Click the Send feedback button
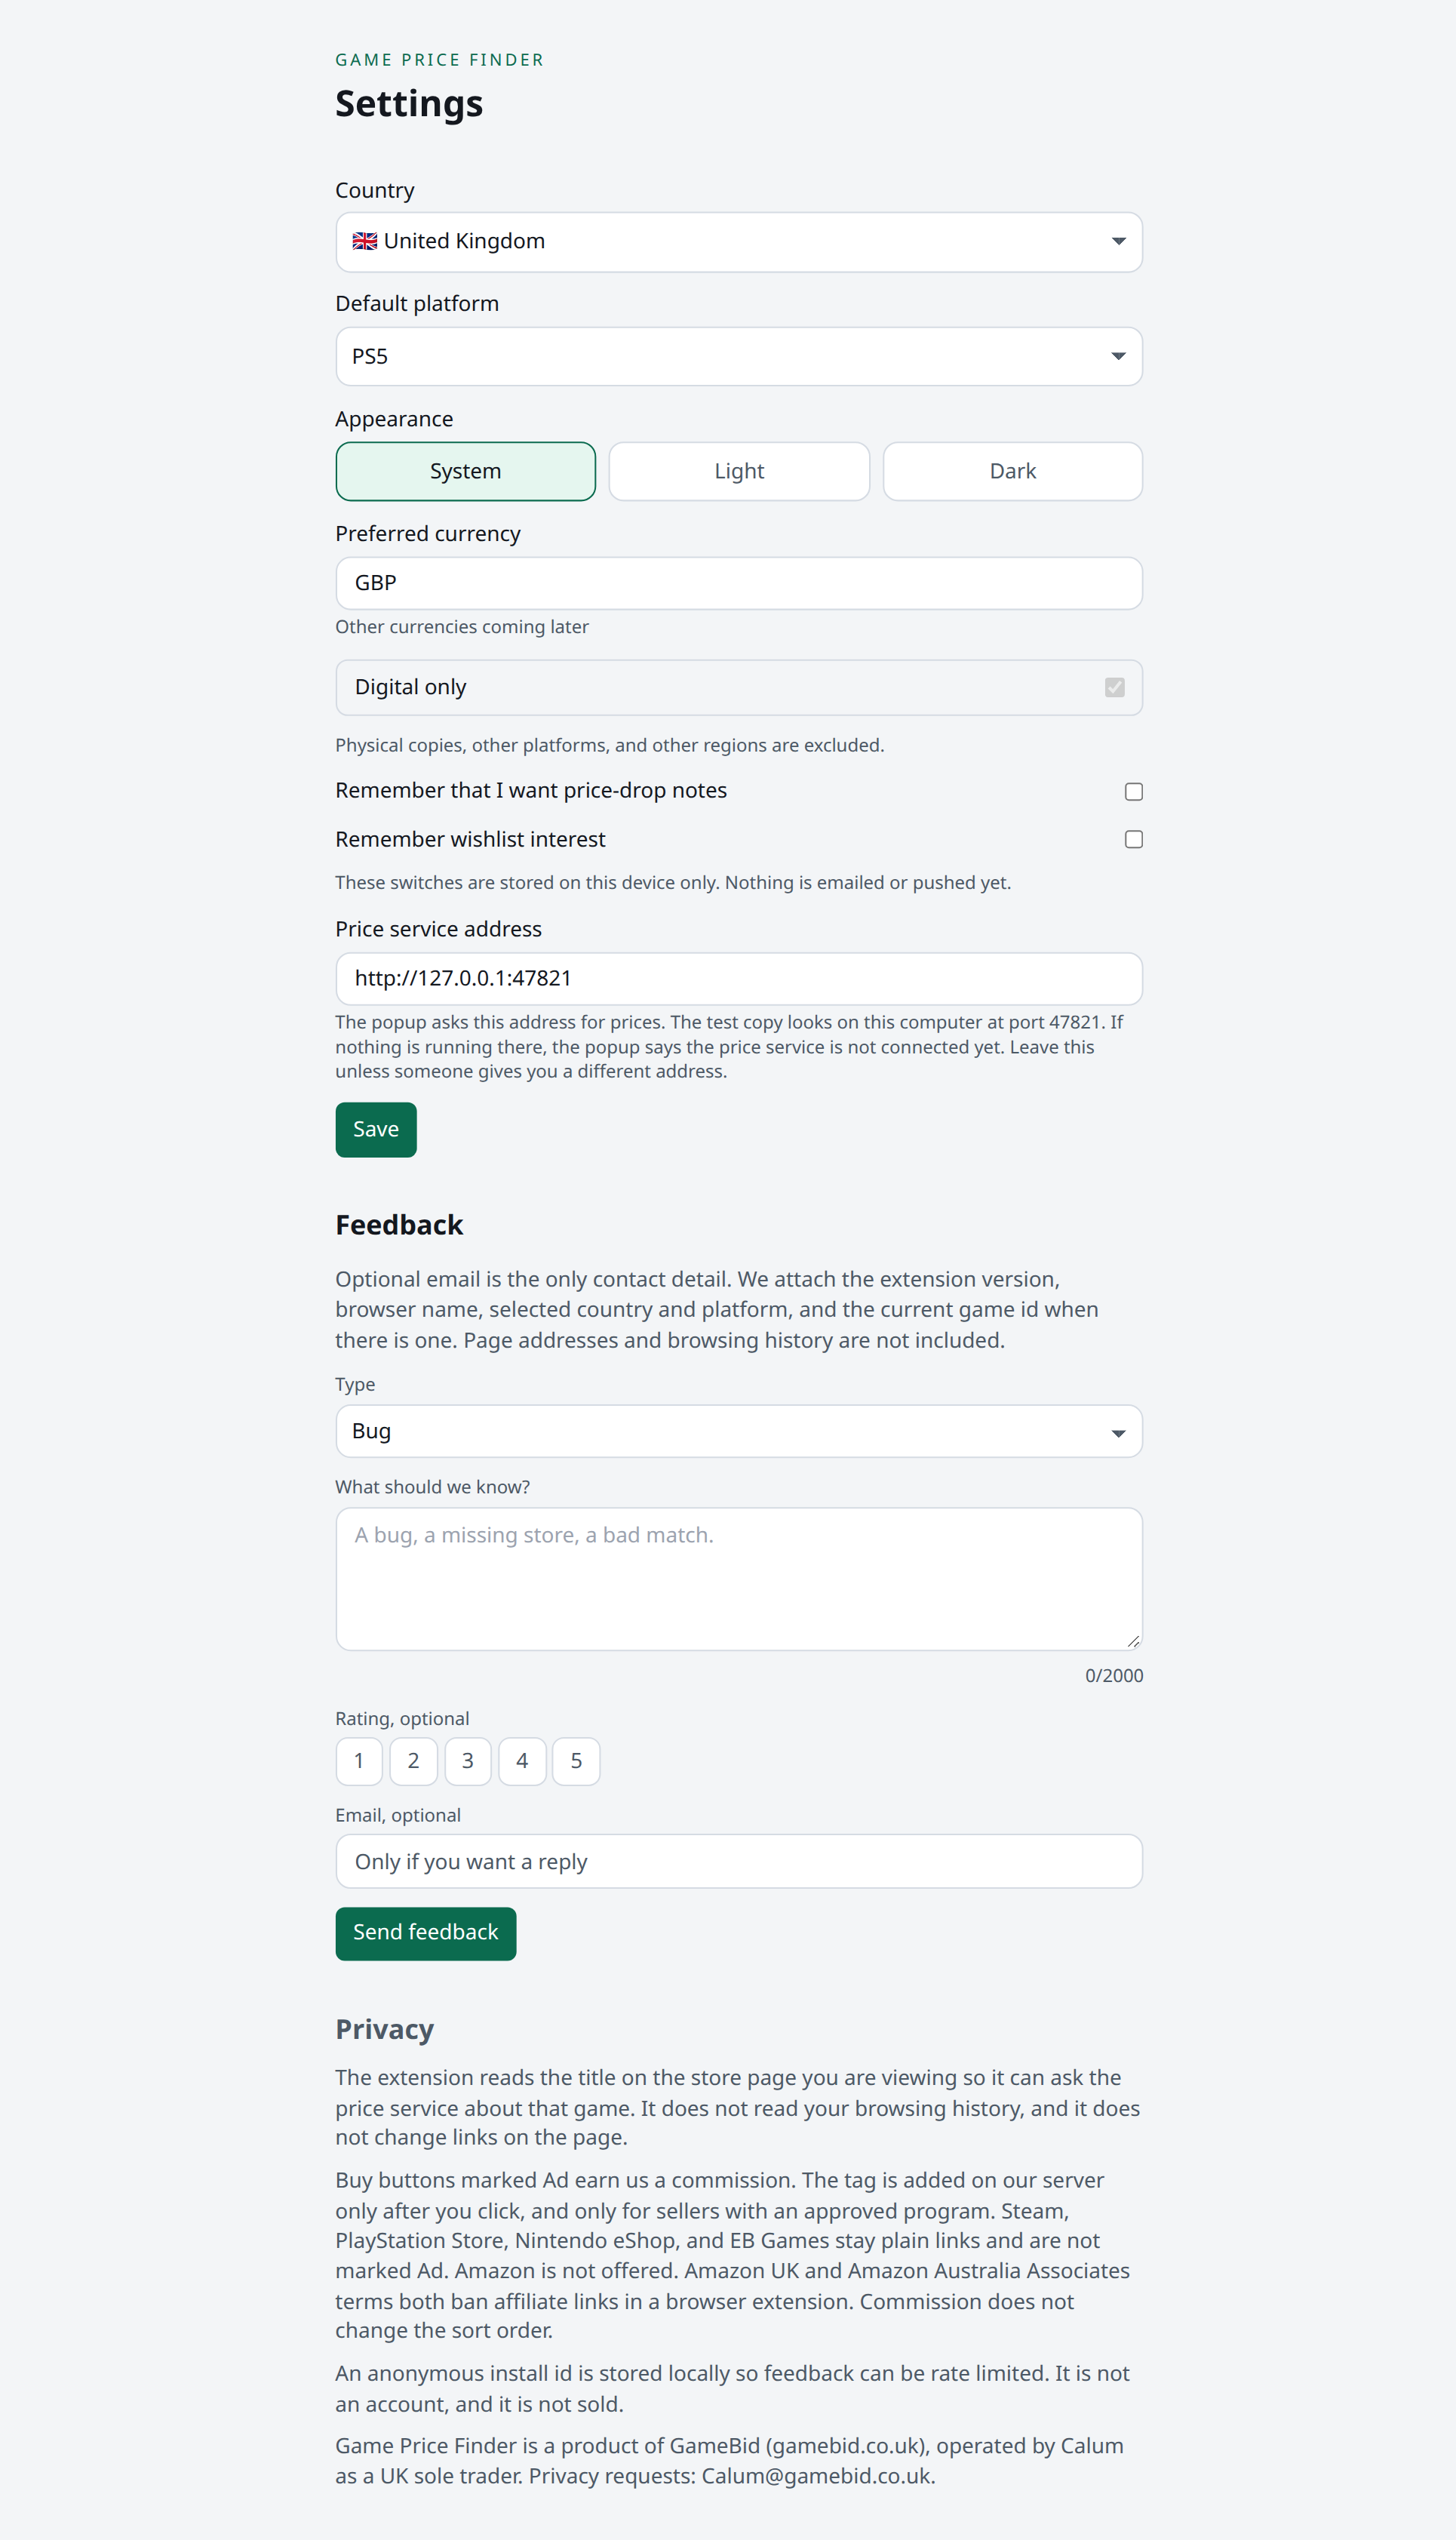Viewport: 1456px width, 2540px height. click(426, 1933)
